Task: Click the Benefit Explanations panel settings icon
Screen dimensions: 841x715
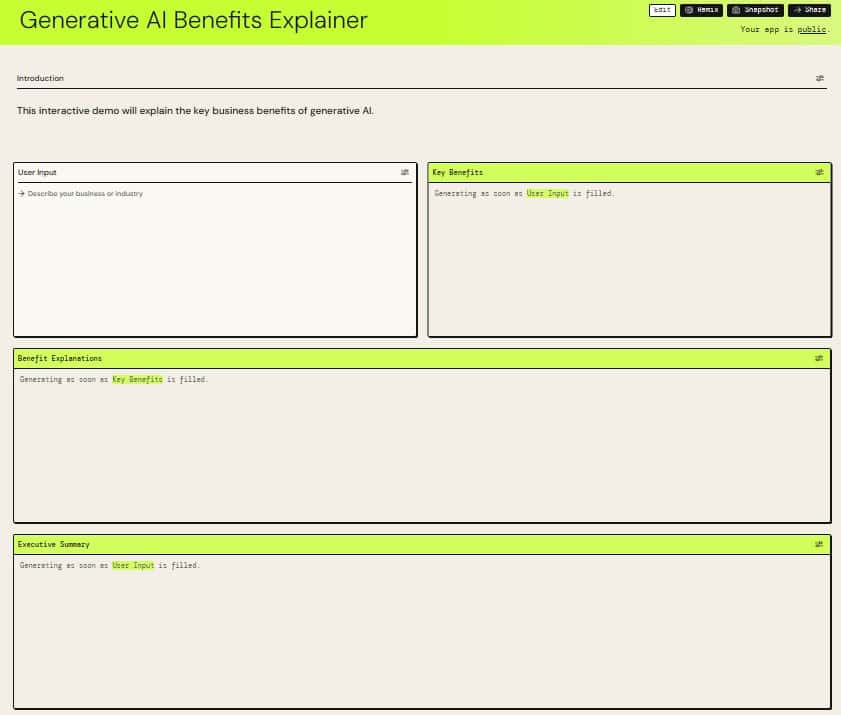Action: [x=819, y=358]
